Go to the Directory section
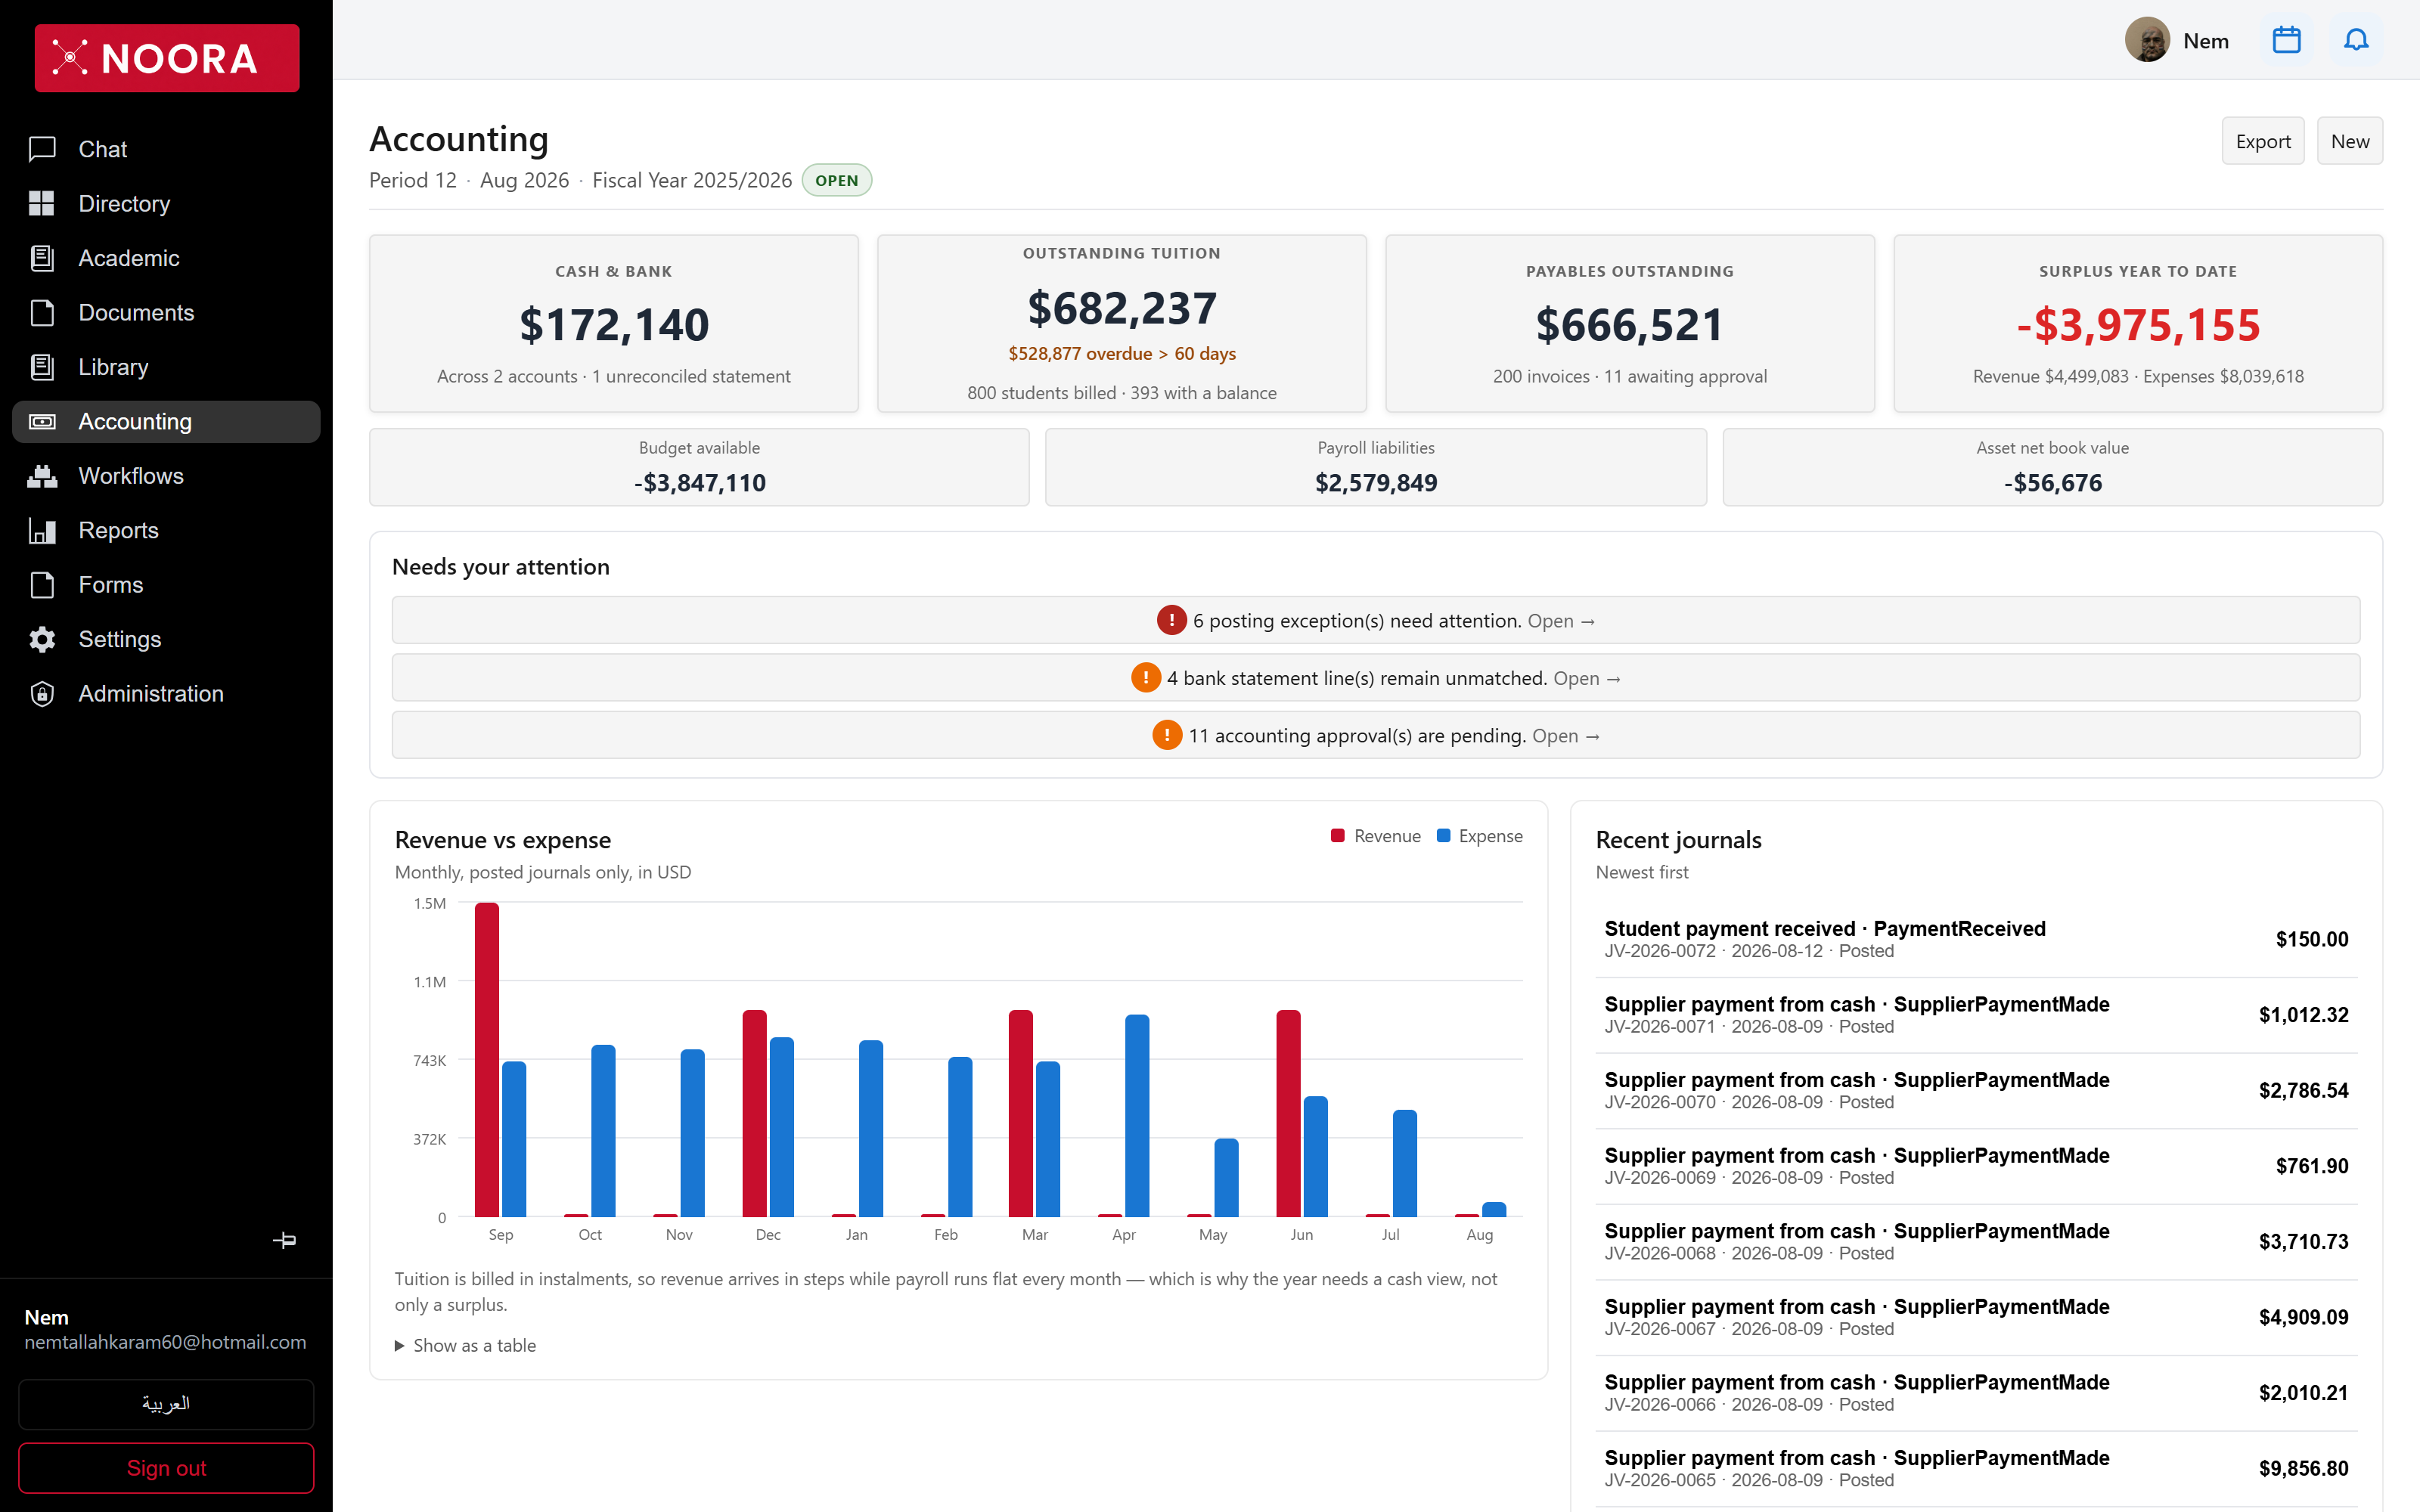Image resolution: width=2420 pixels, height=1512 pixels. (166, 203)
